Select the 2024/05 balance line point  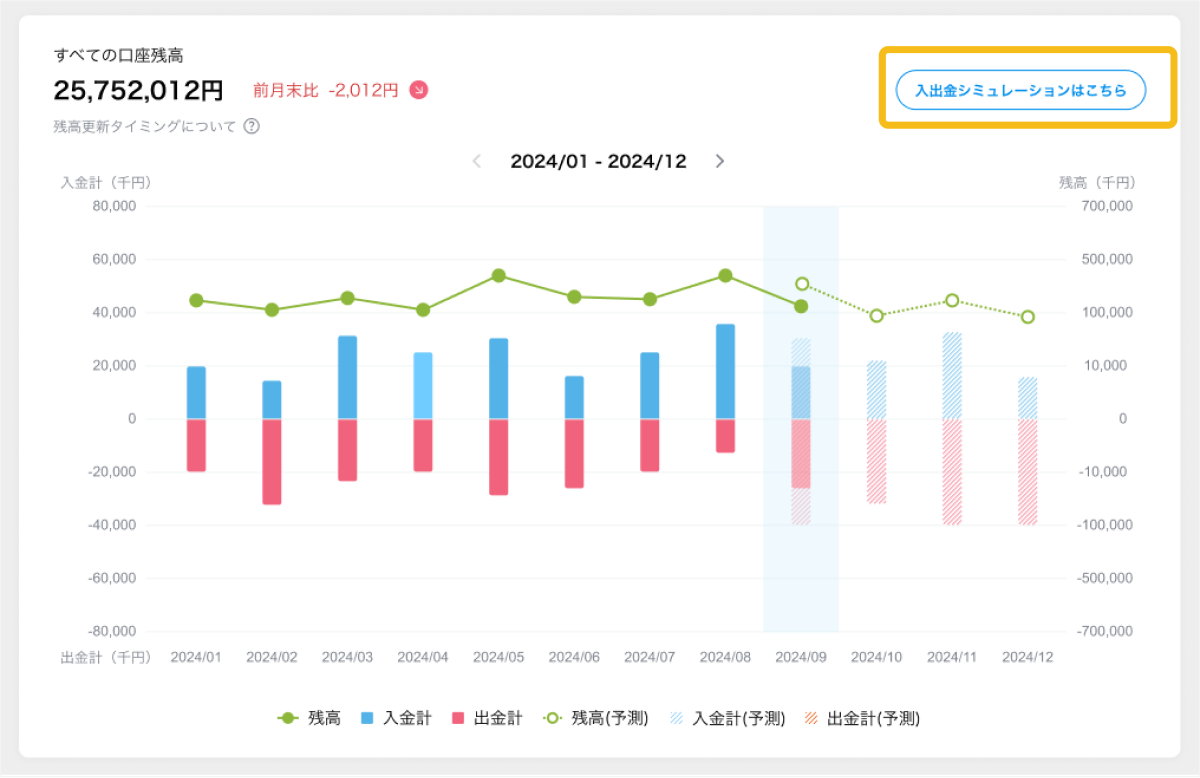coord(498,276)
